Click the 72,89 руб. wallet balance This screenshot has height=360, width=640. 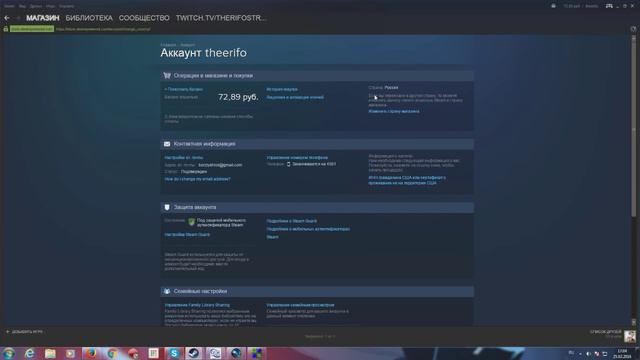238,97
